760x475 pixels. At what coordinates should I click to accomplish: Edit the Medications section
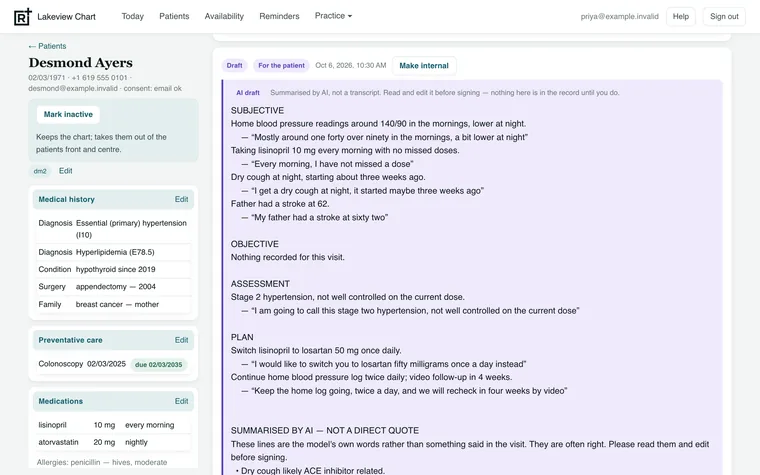pyautogui.click(x=181, y=401)
